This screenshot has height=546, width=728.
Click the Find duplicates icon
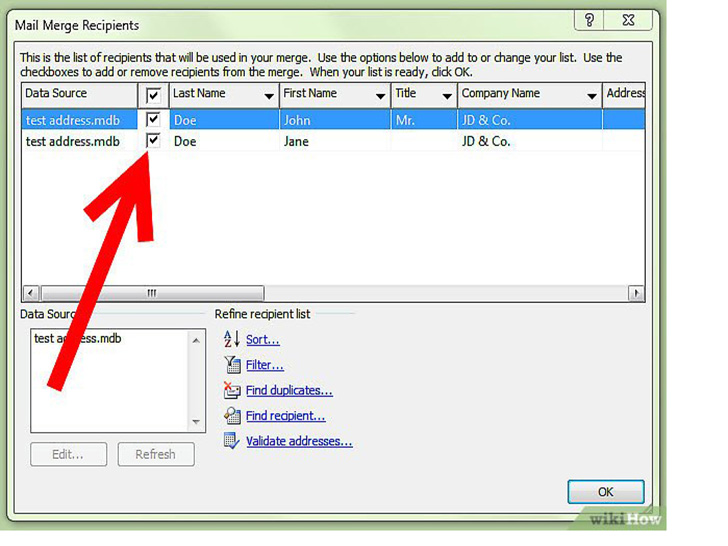click(232, 390)
